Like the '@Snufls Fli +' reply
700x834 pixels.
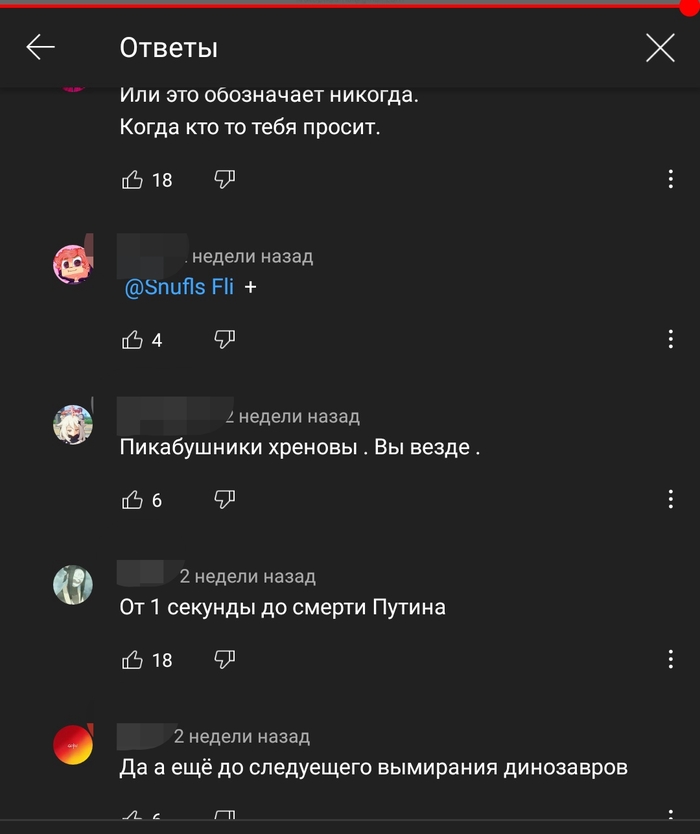(x=132, y=339)
